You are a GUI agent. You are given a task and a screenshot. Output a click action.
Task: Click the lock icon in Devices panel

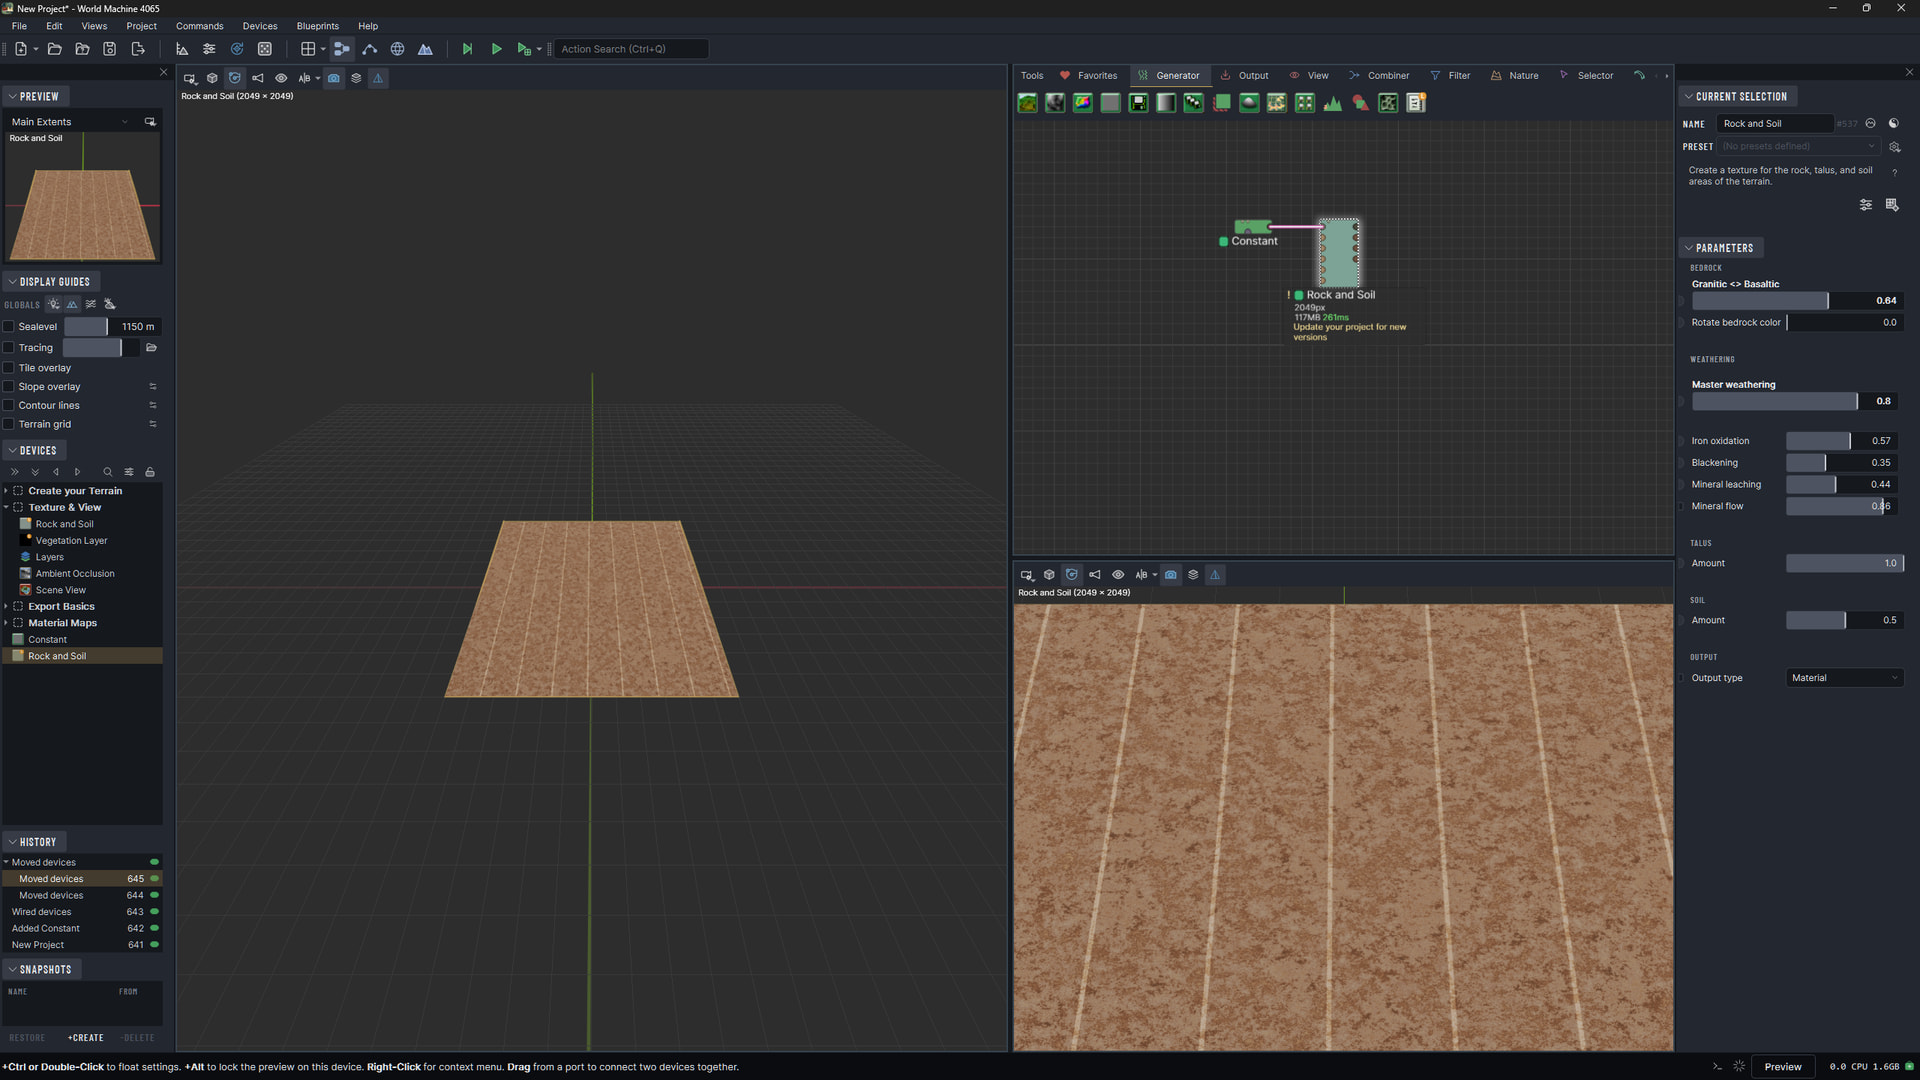pyautogui.click(x=150, y=472)
